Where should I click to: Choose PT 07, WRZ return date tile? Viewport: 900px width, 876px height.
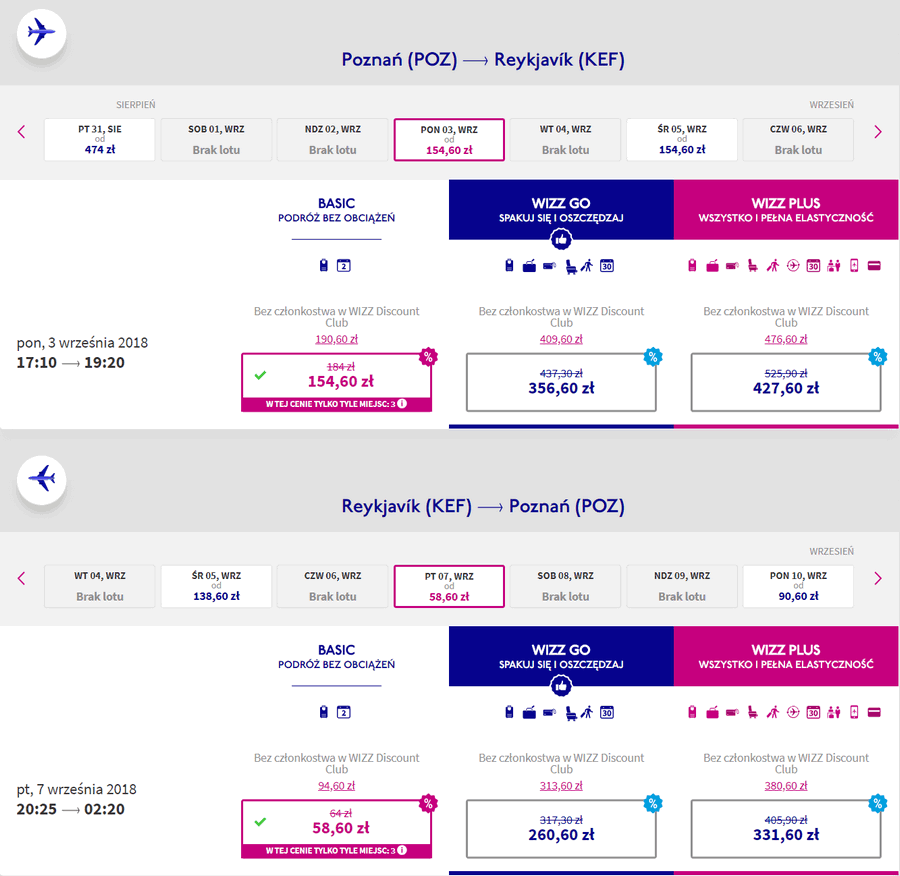pos(449,586)
